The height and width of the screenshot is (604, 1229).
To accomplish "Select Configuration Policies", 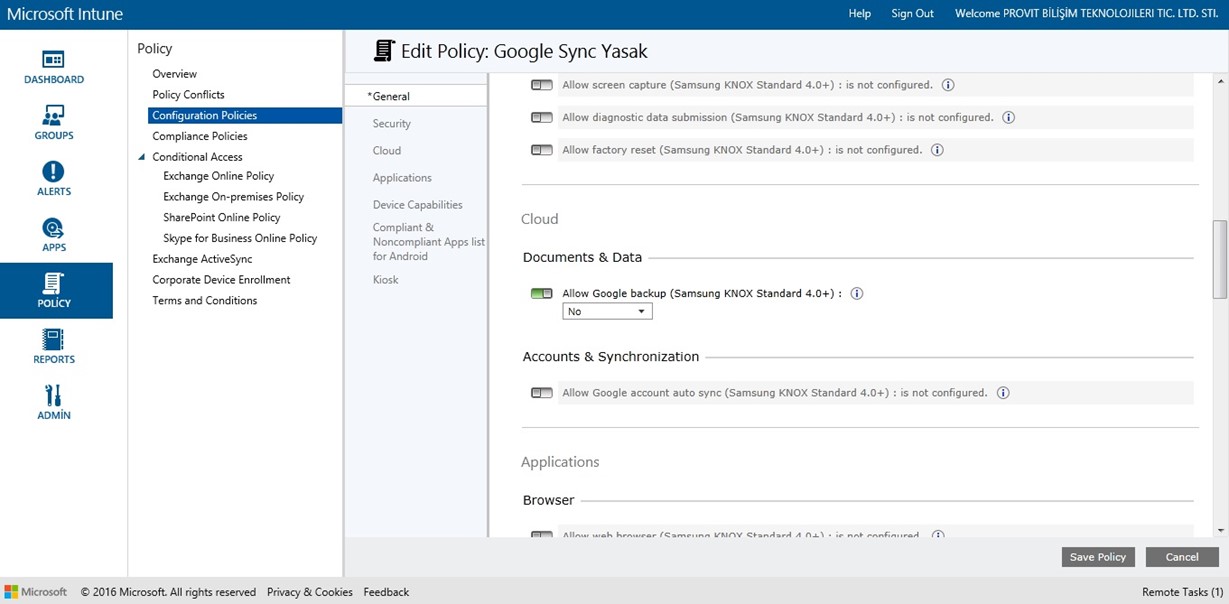I will [244, 116].
